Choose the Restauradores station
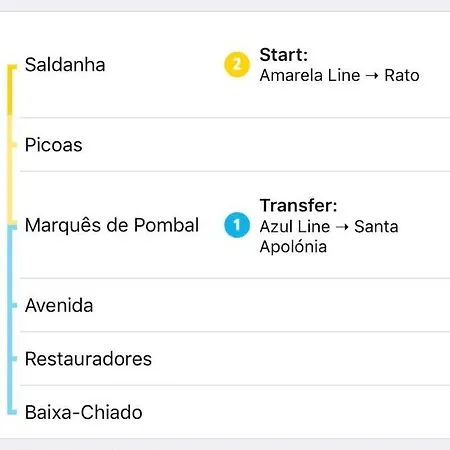The height and width of the screenshot is (450, 450). click(x=88, y=359)
